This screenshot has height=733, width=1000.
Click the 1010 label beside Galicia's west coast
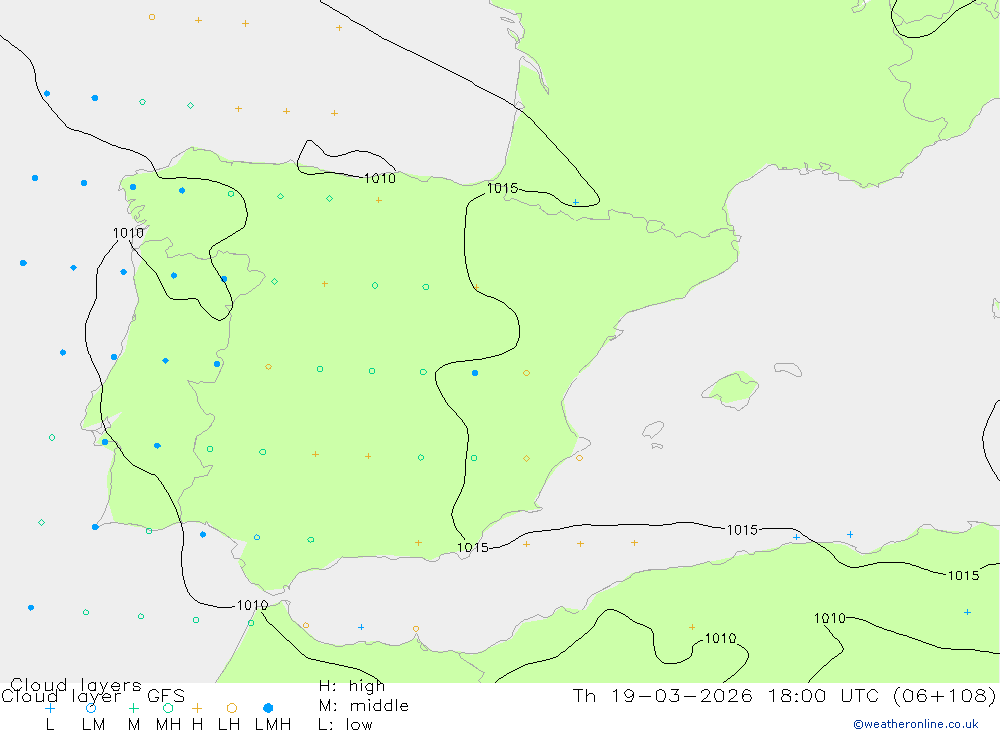[x=128, y=233]
